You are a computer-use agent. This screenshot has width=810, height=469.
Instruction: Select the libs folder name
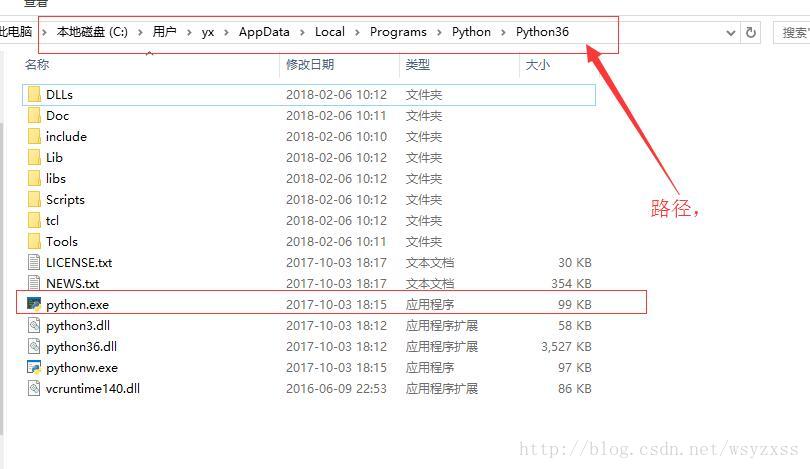pos(56,179)
